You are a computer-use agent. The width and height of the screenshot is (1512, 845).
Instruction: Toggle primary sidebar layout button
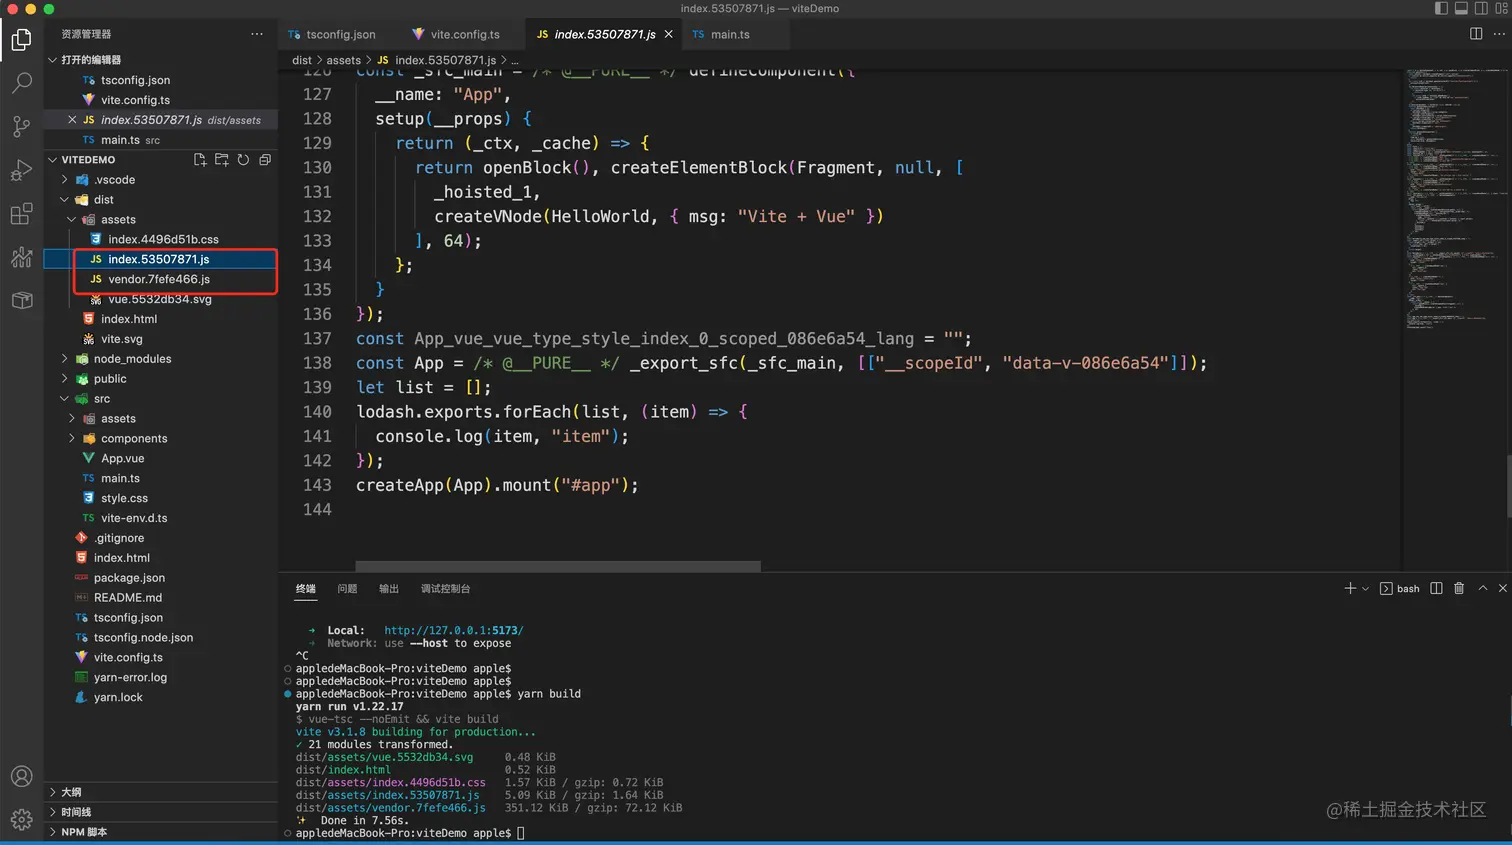1441,8
